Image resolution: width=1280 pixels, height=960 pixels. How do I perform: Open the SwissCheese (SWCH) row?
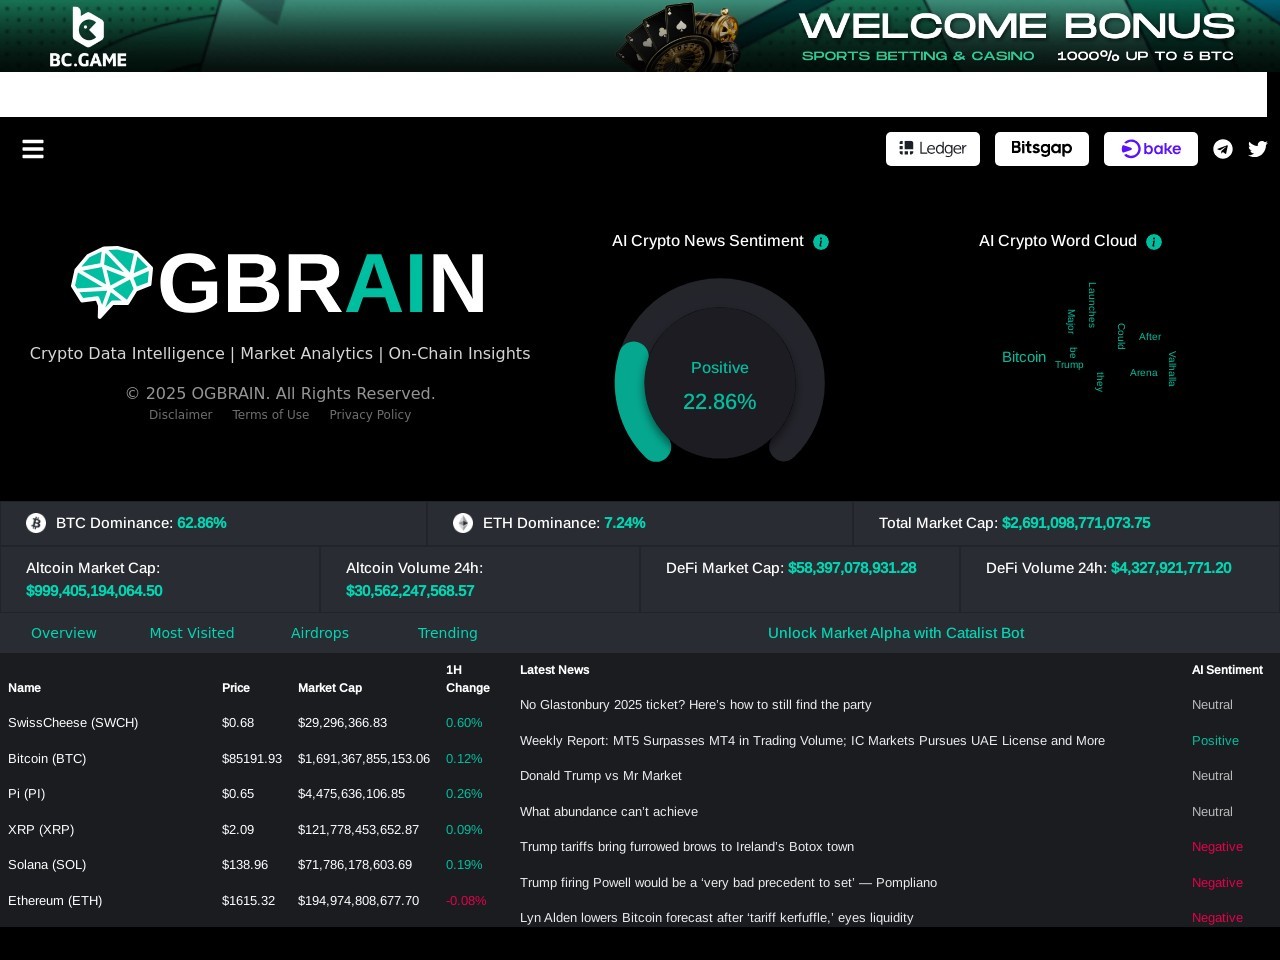click(x=250, y=723)
